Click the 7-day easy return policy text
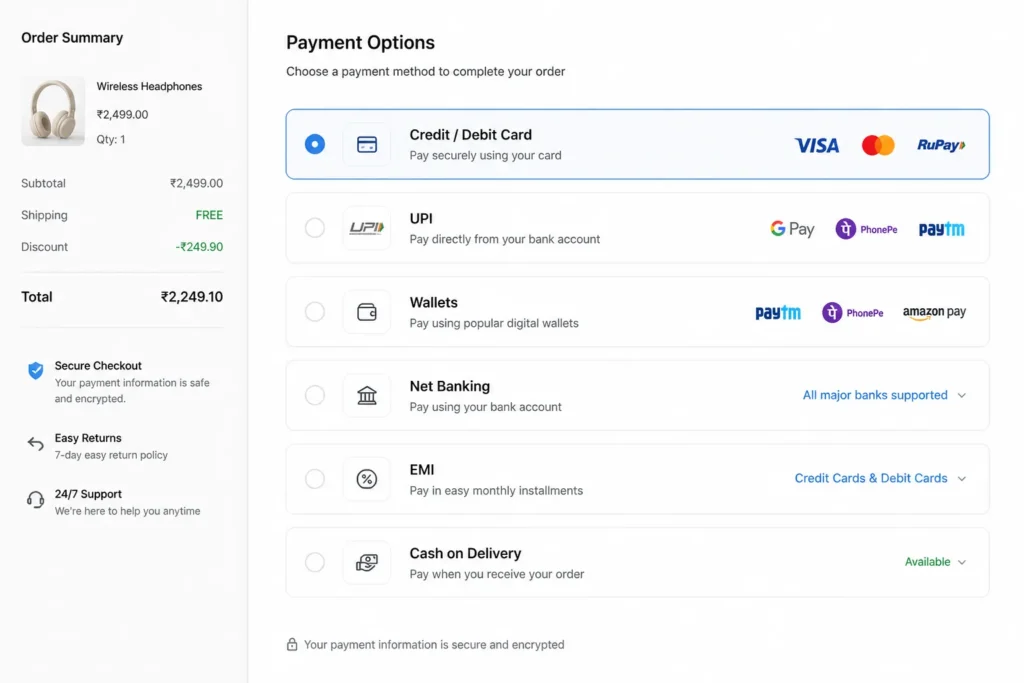This screenshot has height=683, width=1024. point(111,455)
